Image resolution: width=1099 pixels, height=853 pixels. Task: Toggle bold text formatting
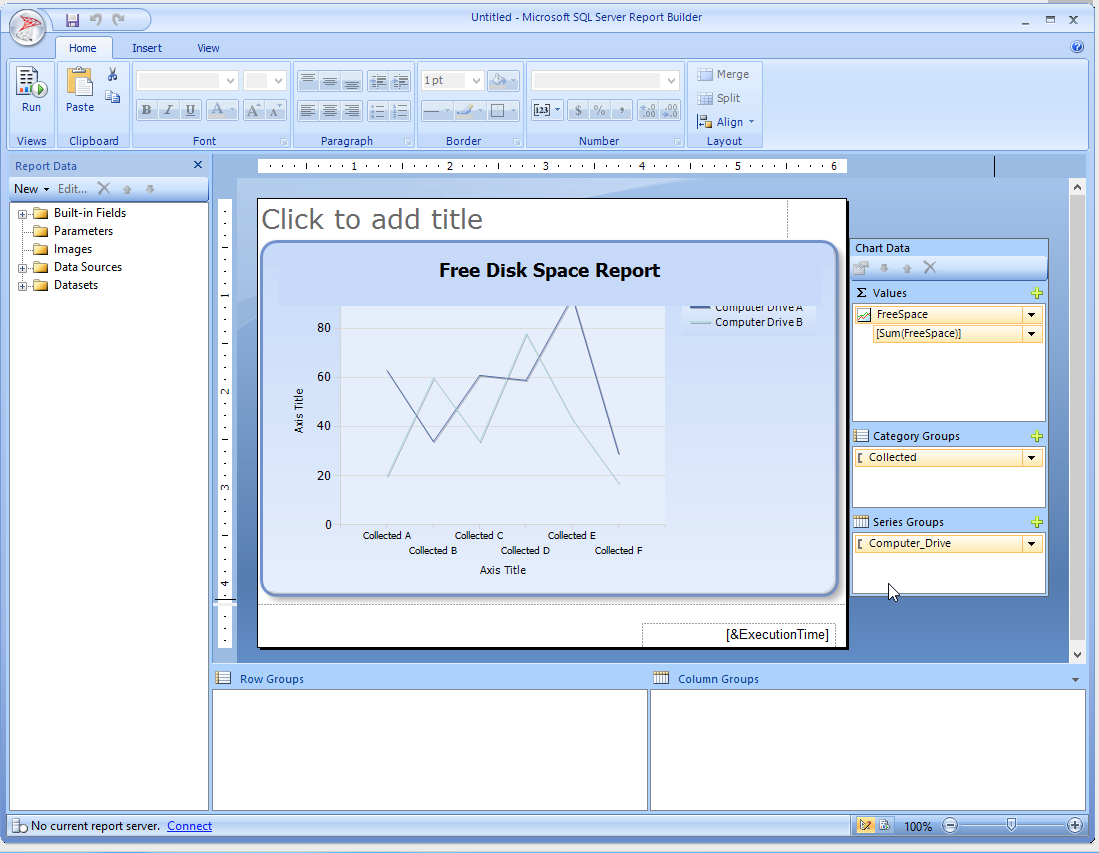147,111
